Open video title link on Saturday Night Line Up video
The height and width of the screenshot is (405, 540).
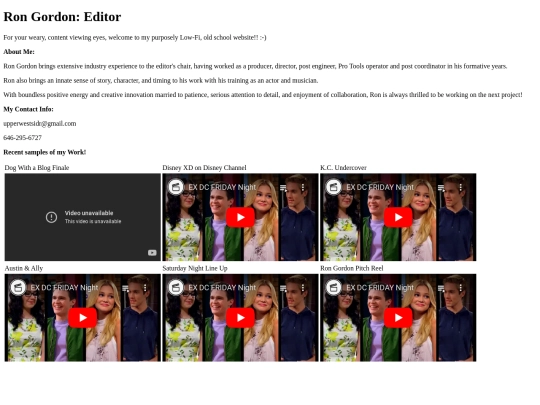point(222,287)
